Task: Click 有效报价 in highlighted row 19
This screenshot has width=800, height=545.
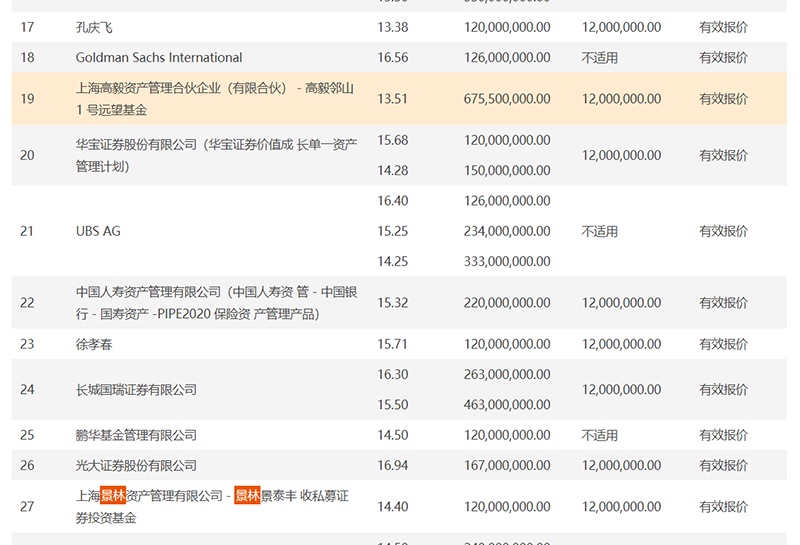Action: tap(723, 98)
